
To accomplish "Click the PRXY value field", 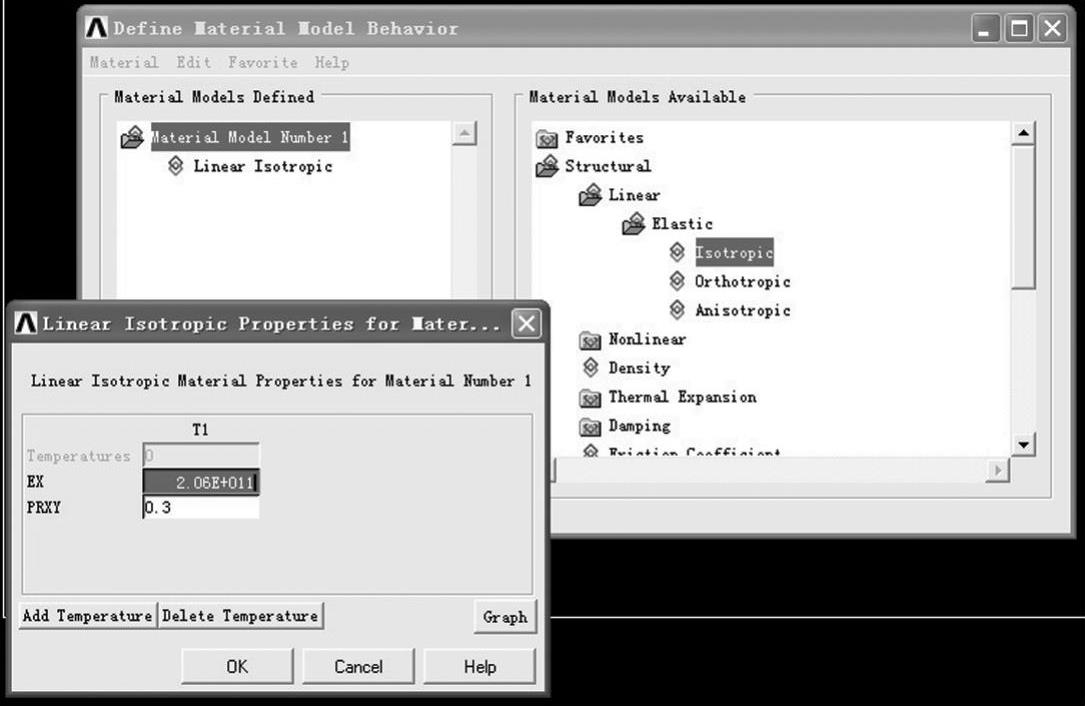I will pos(201,507).
